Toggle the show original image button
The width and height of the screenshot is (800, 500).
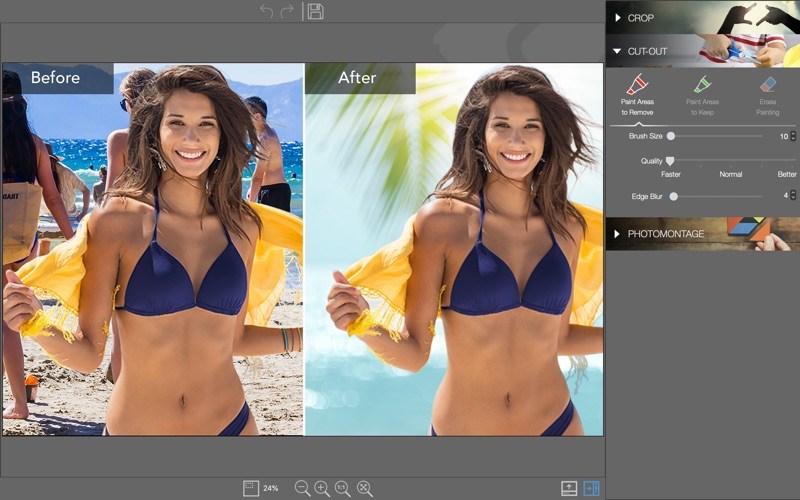(x=569, y=488)
